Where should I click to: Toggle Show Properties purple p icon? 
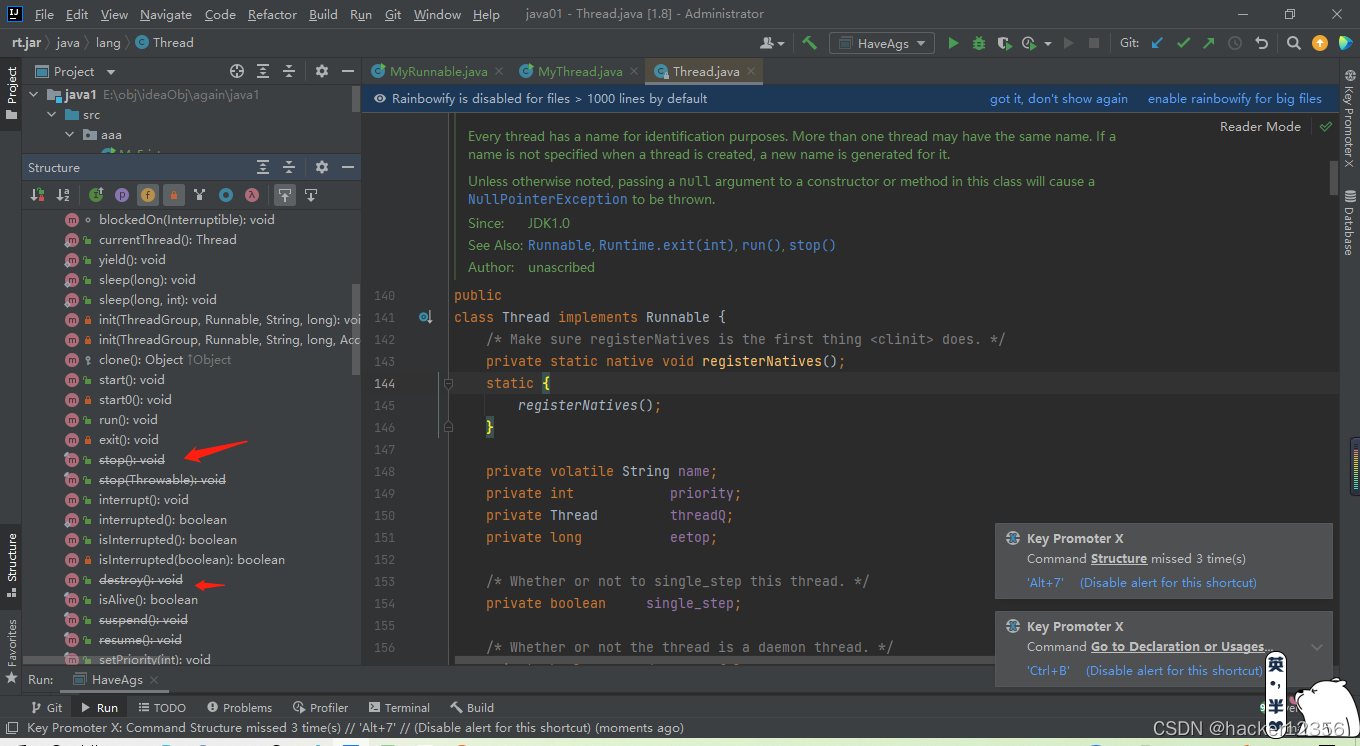(122, 195)
